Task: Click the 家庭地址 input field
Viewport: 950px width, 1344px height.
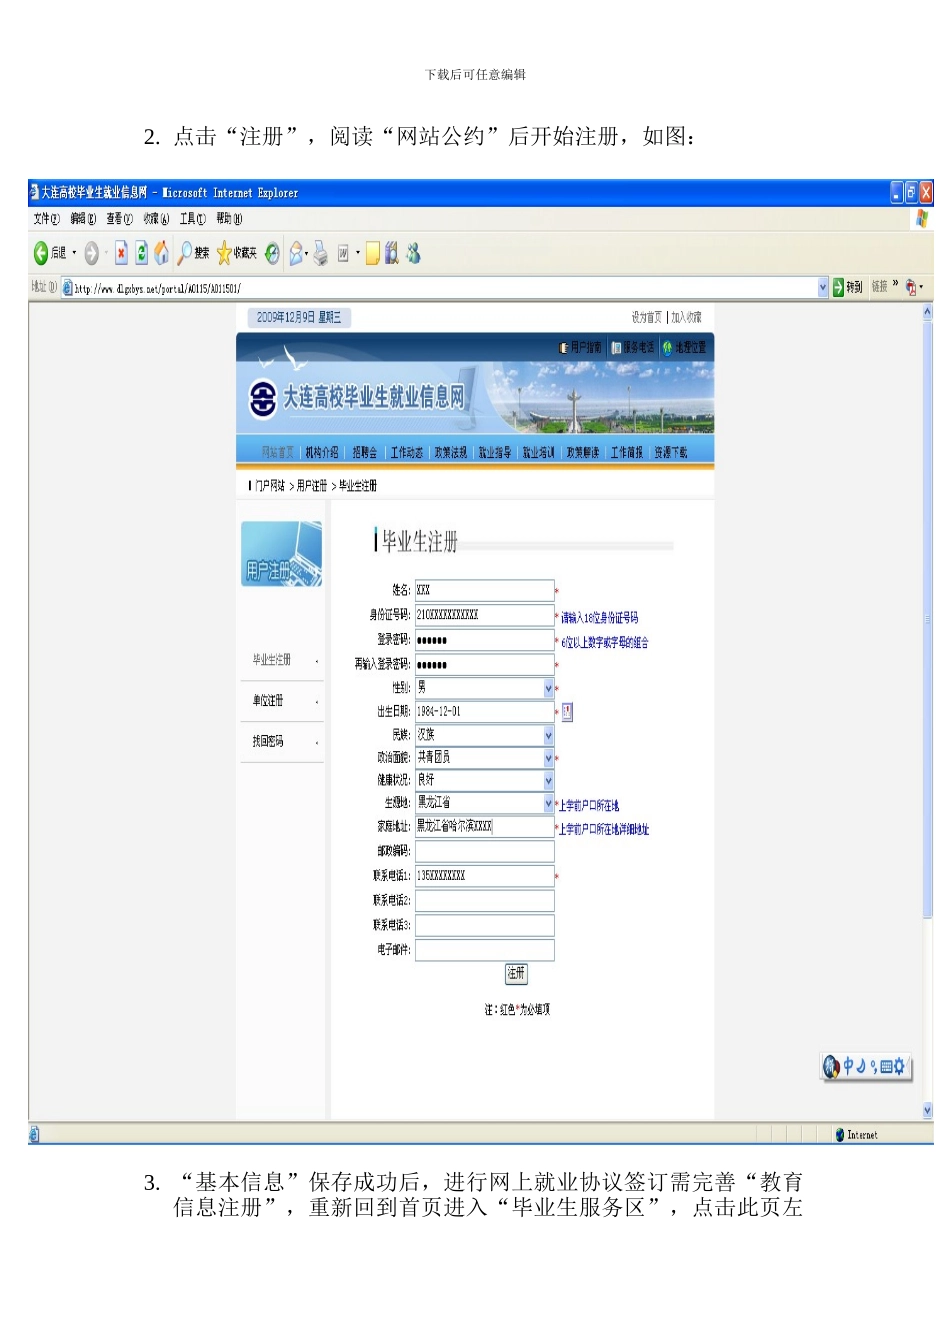Action: point(485,826)
